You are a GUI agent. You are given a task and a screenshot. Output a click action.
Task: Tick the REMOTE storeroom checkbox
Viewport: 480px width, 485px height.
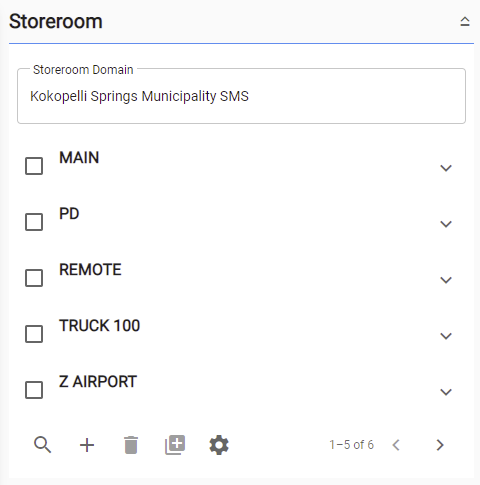34,278
